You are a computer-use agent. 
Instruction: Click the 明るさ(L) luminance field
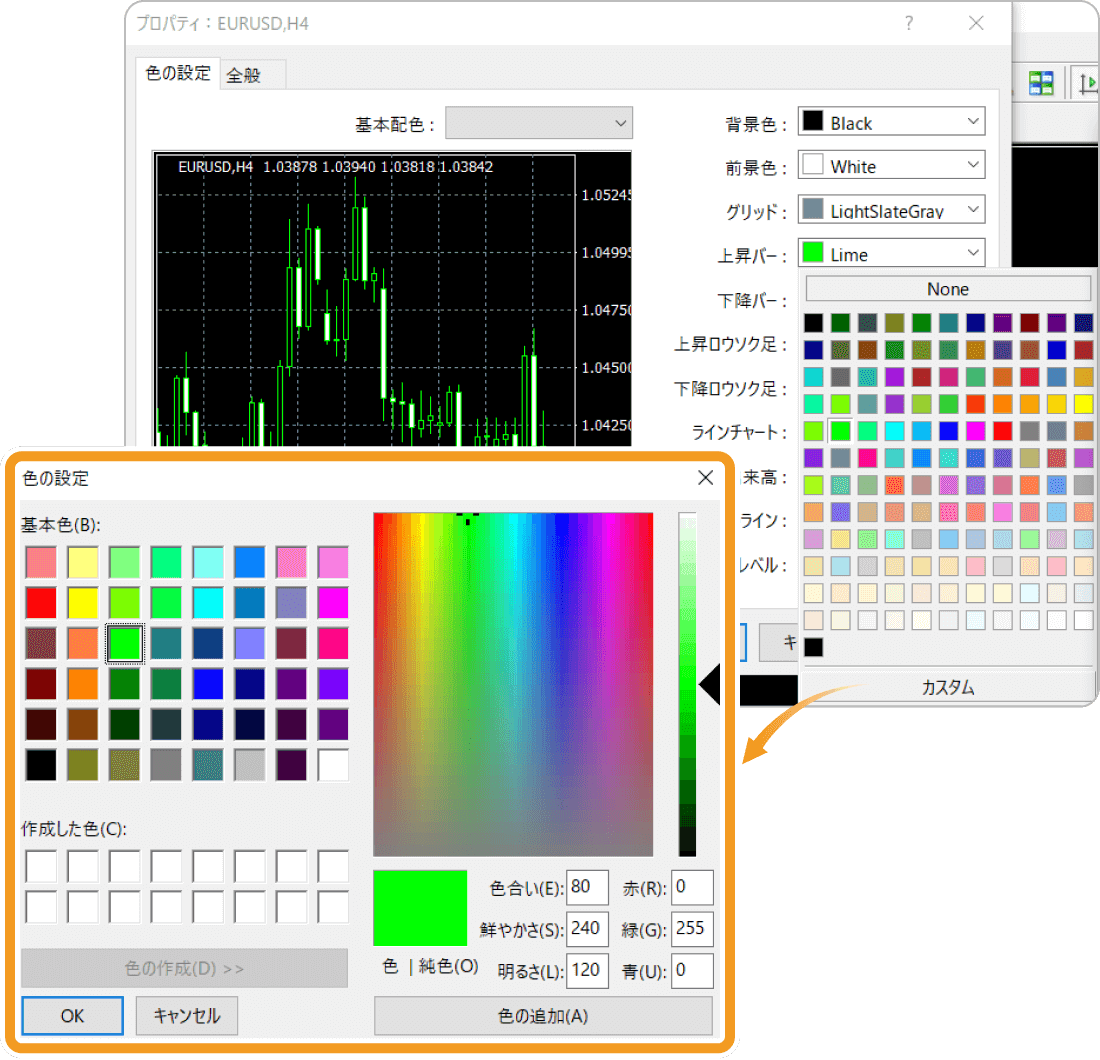(x=587, y=970)
